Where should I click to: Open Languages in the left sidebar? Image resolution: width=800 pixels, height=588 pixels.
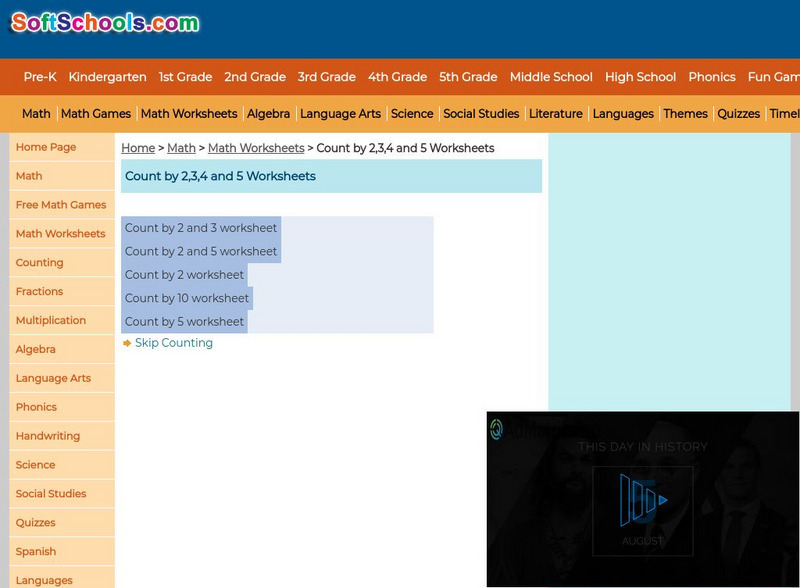[x=62, y=578]
